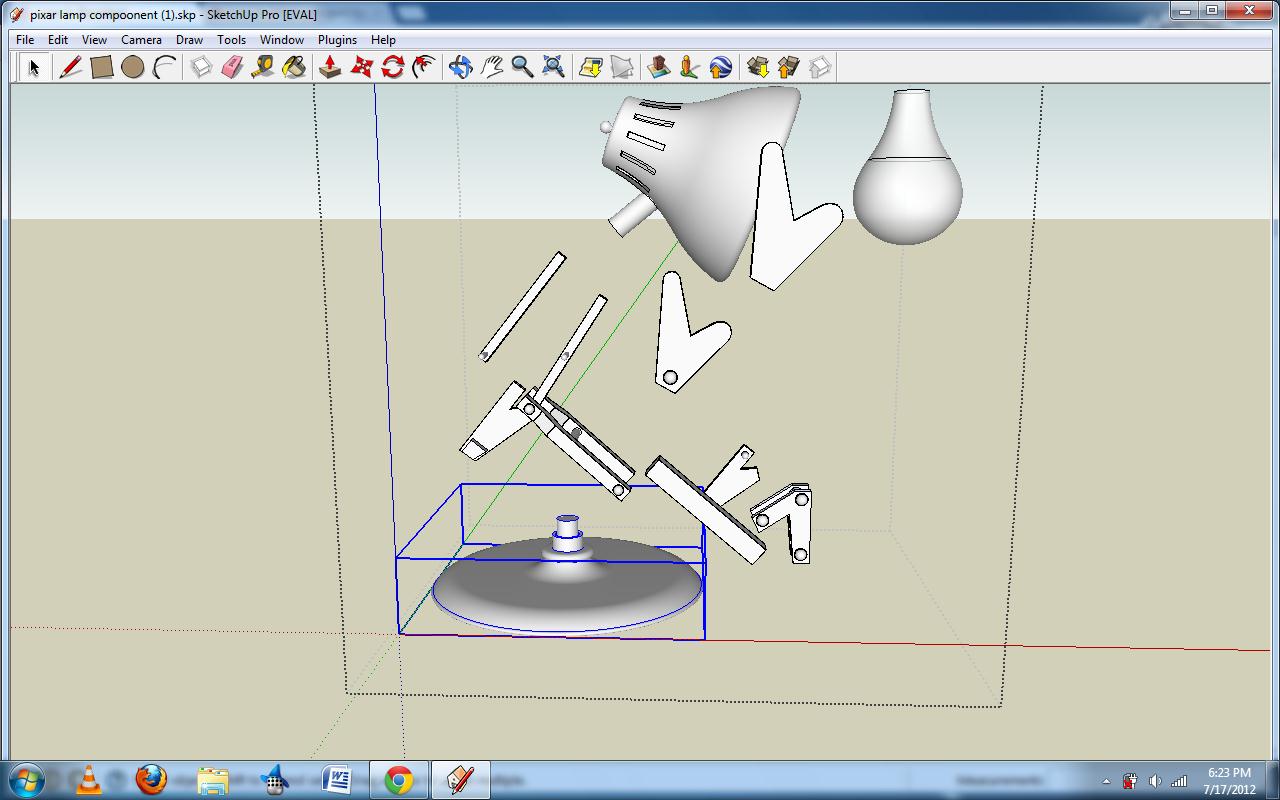
Task: Open the File menu
Action: point(25,40)
